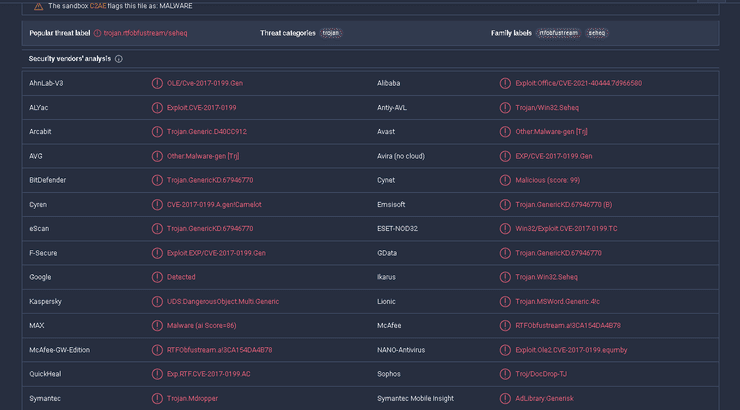Select the trojan.rtfobfustream/seheq threat label
The image size is (740, 410).
(x=145, y=33)
